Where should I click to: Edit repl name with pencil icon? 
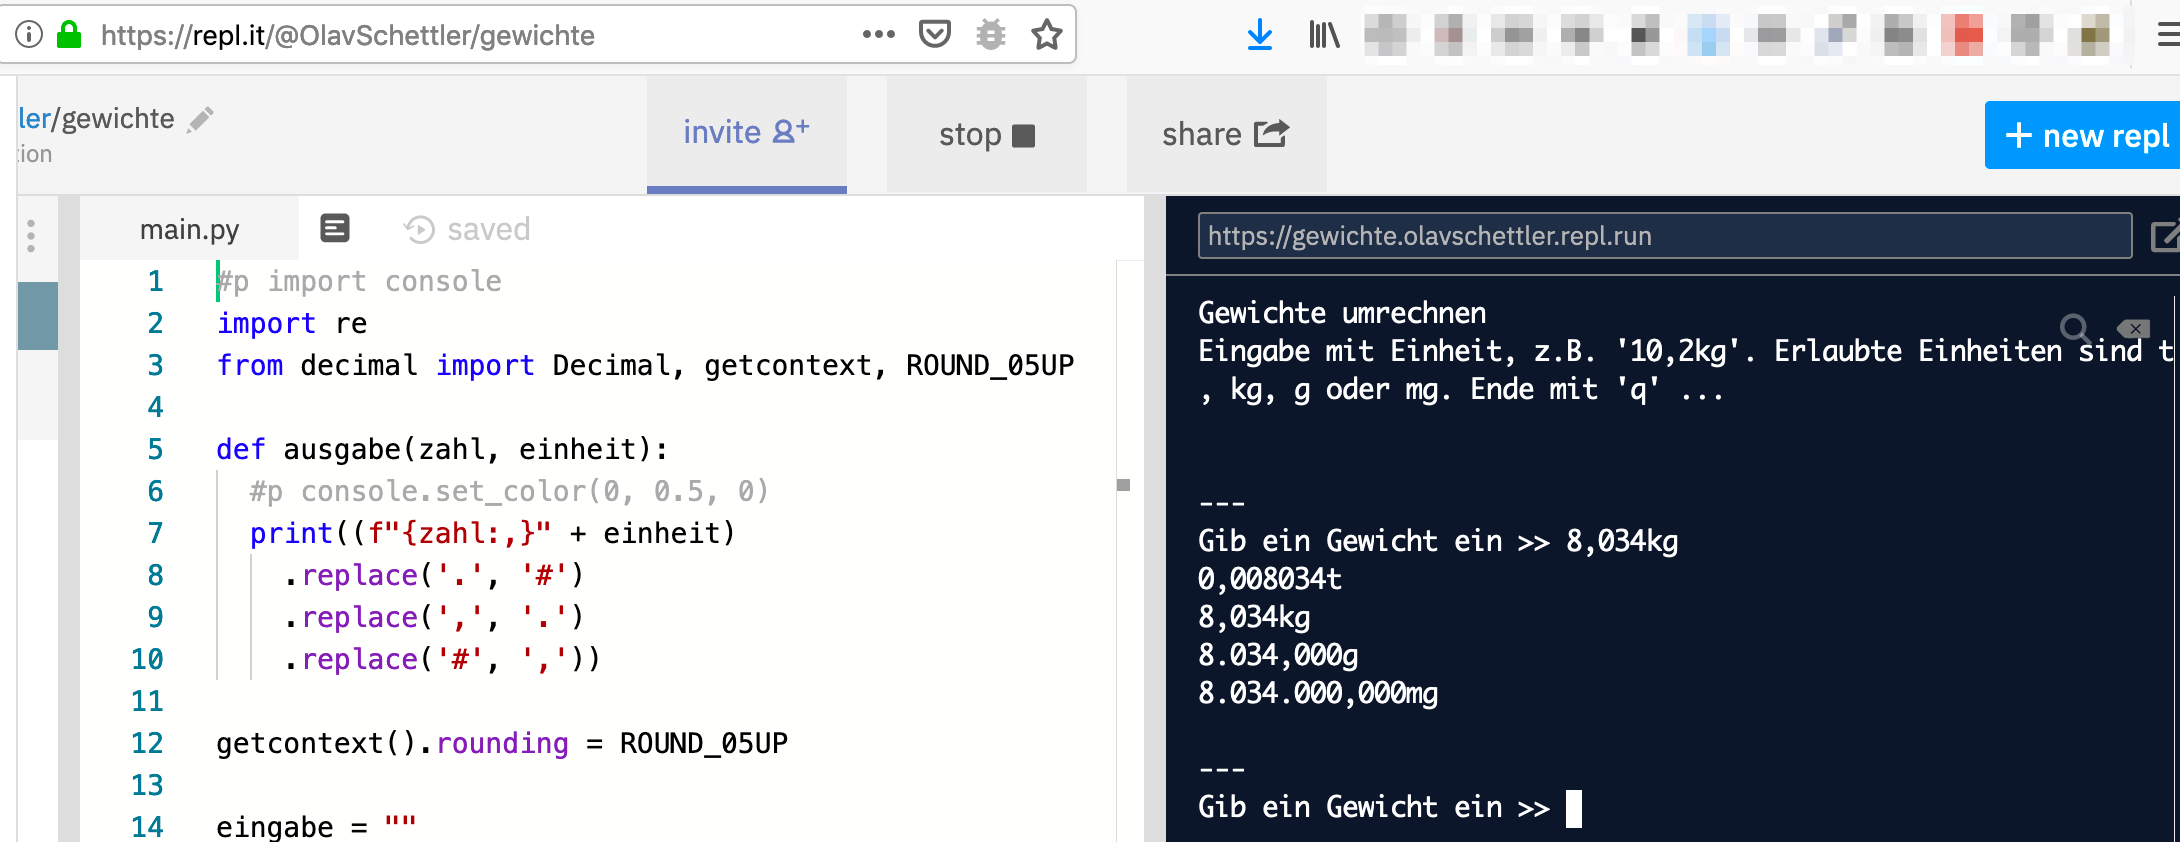(201, 120)
